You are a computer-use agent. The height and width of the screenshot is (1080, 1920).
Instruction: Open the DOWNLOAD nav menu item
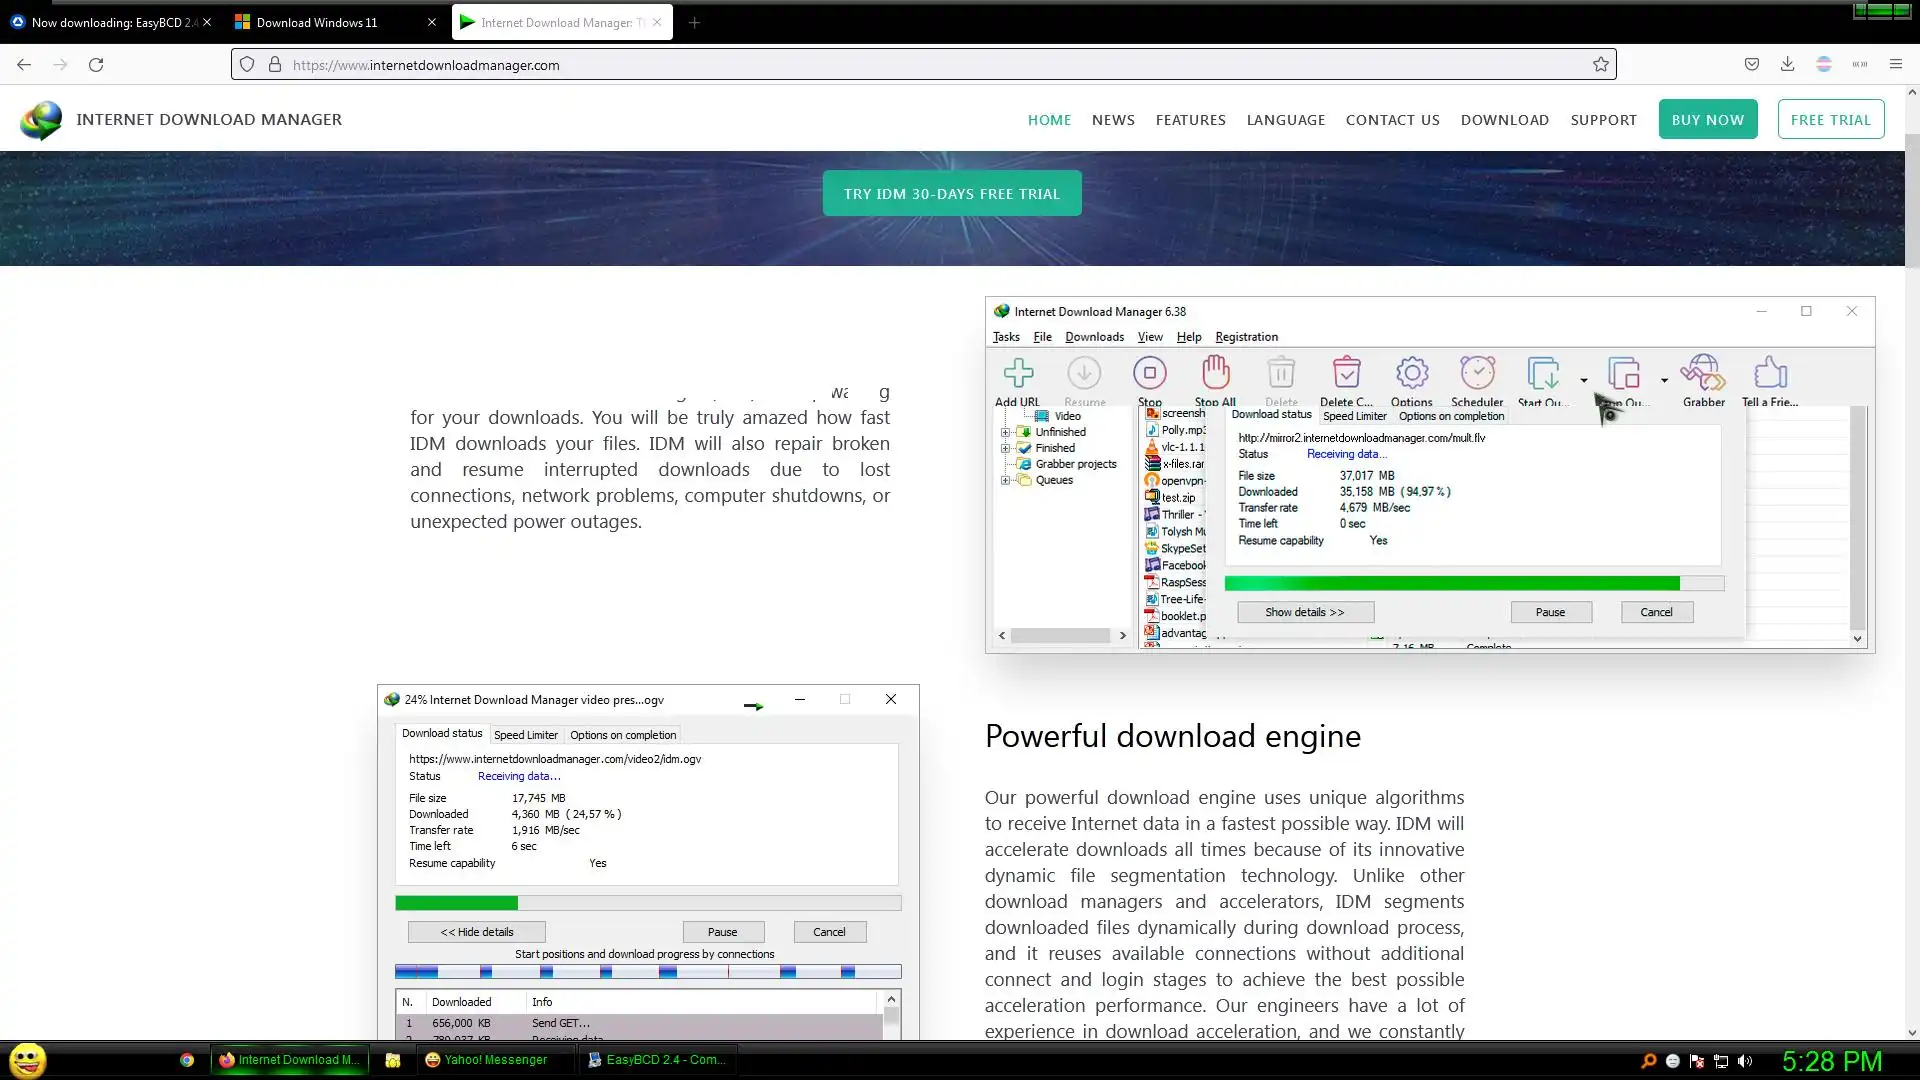[1504, 120]
